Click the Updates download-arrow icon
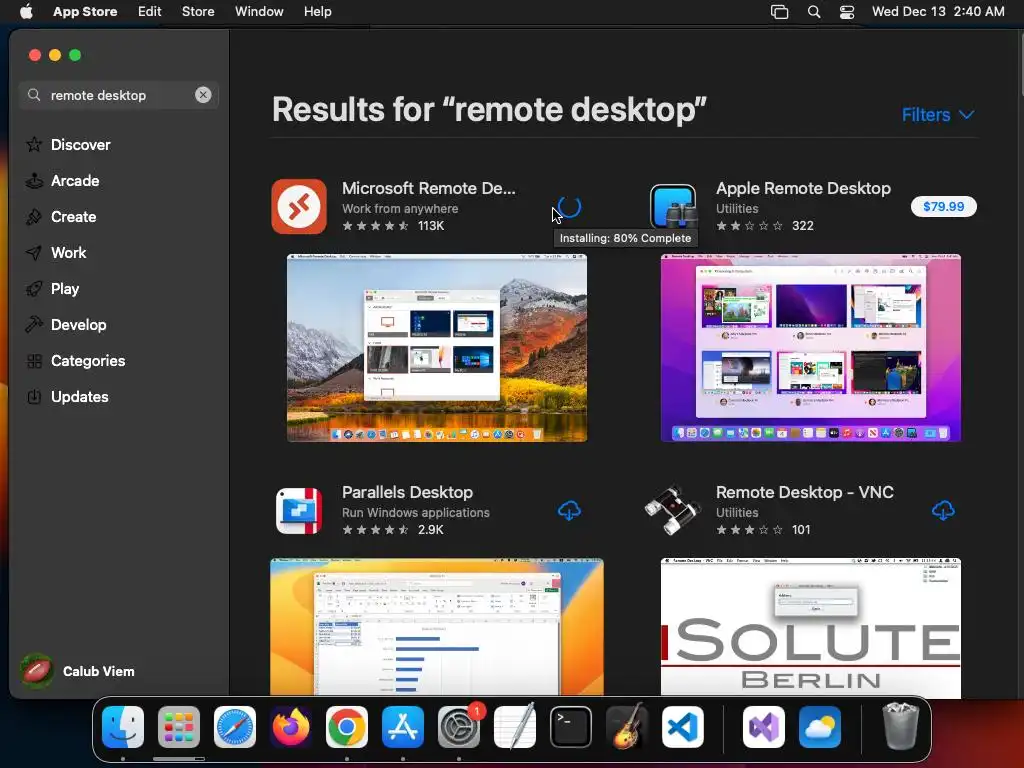The image size is (1024, 768). tap(34, 396)
